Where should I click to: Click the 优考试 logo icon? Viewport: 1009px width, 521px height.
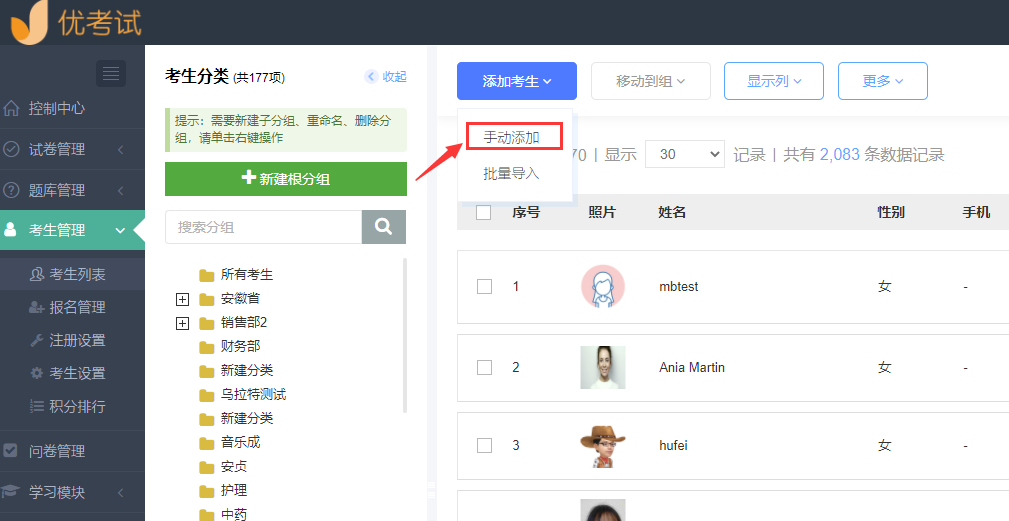point(29,23)
